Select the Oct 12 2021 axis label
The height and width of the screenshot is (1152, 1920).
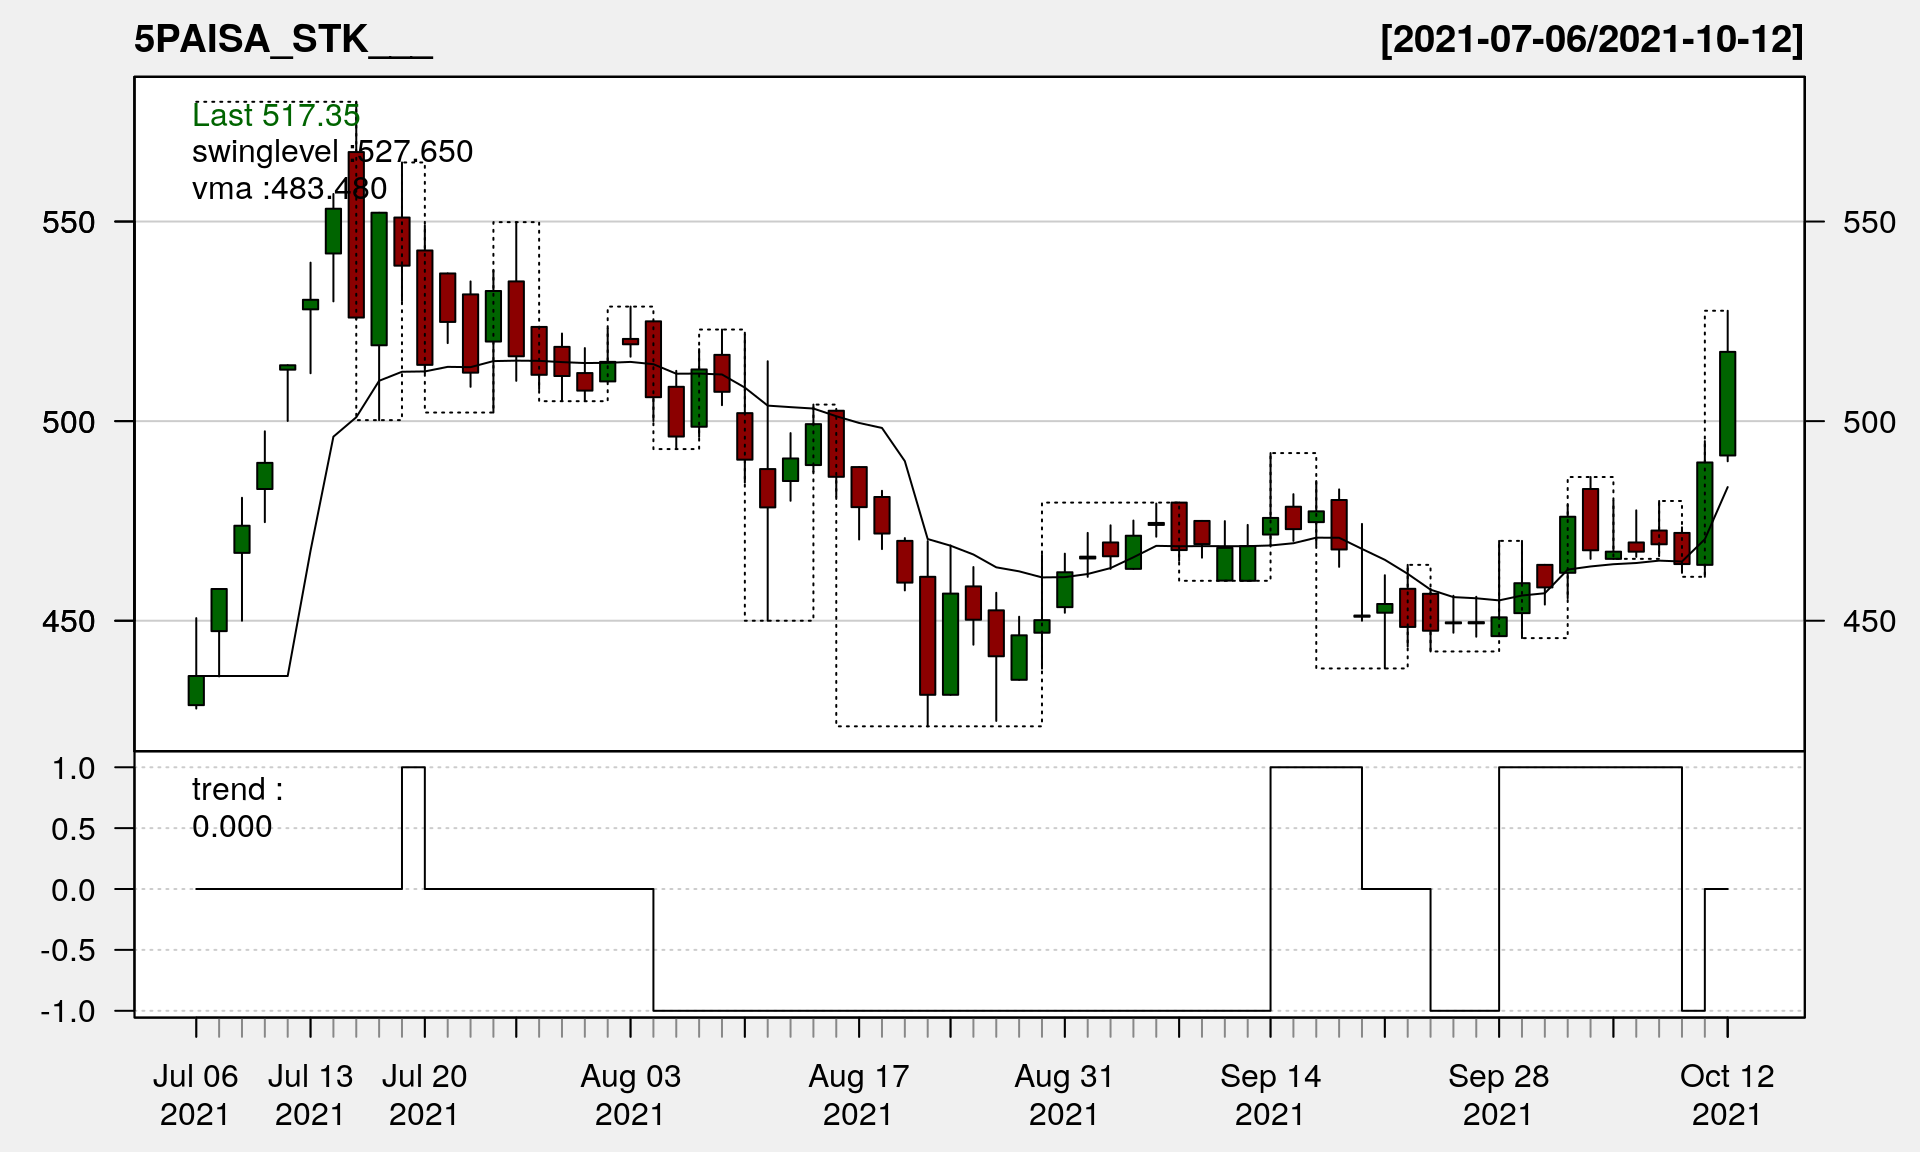click(1727, 1095)
